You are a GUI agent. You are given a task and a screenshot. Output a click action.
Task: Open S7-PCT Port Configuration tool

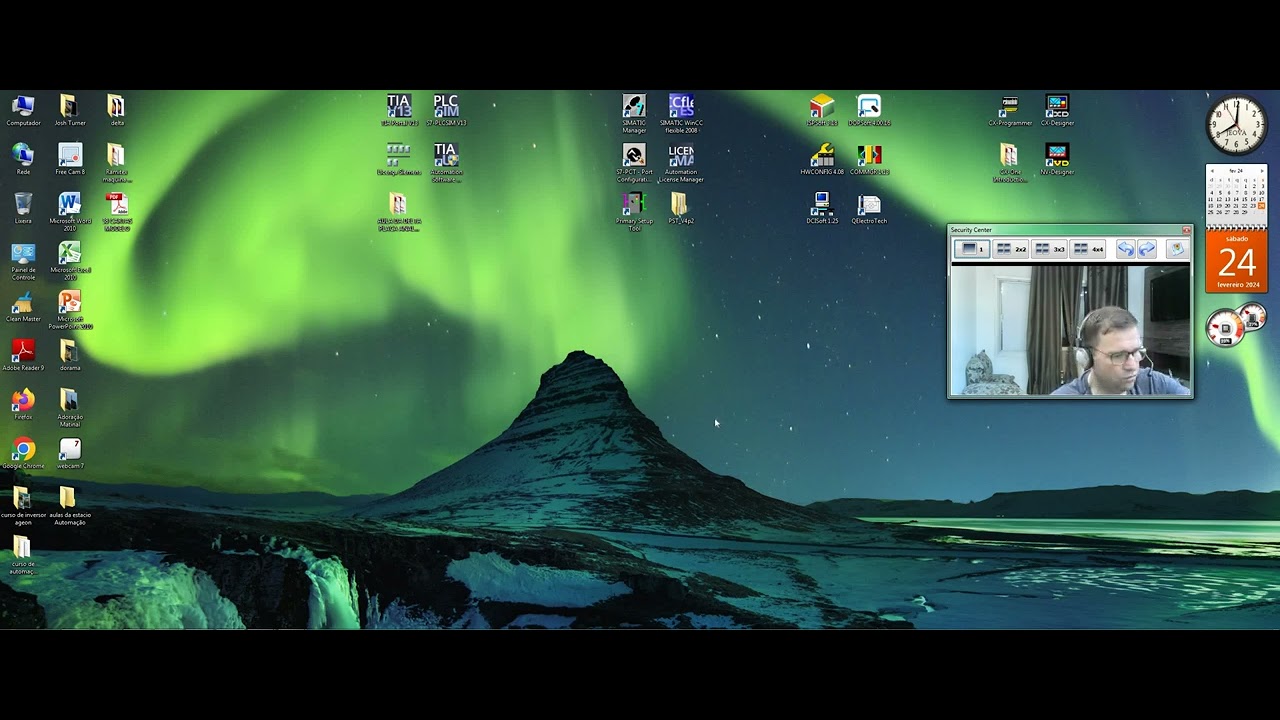tap(634, 162)
